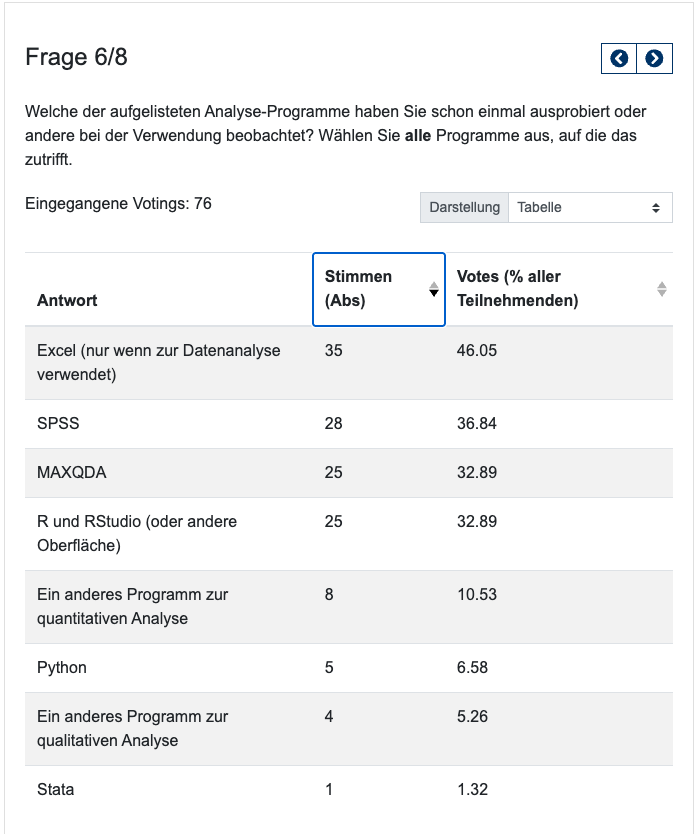The height and width of the screenshot is (834, 696).
Task: Open the Darstellung dropdown showing Tabelle
Action: [590, 208]
